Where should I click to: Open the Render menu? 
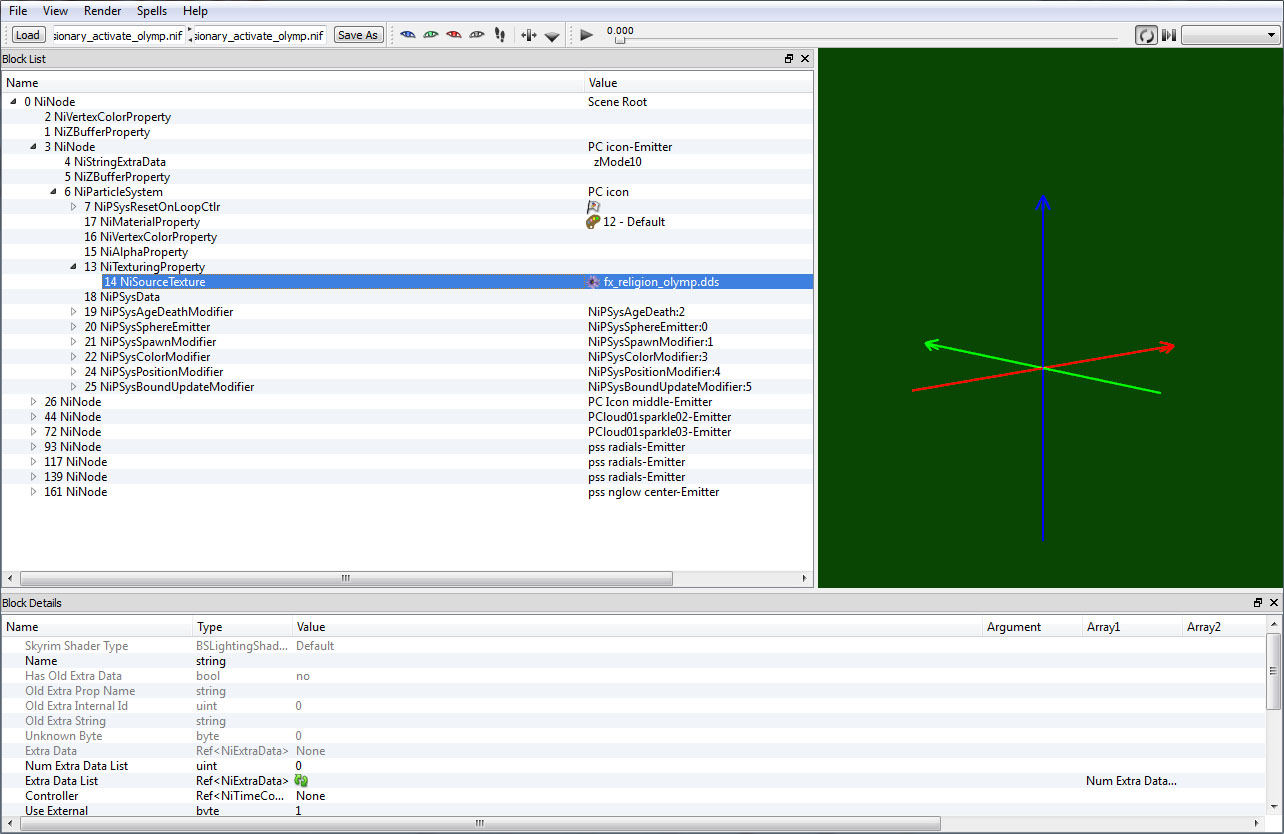tap(103, 11)
